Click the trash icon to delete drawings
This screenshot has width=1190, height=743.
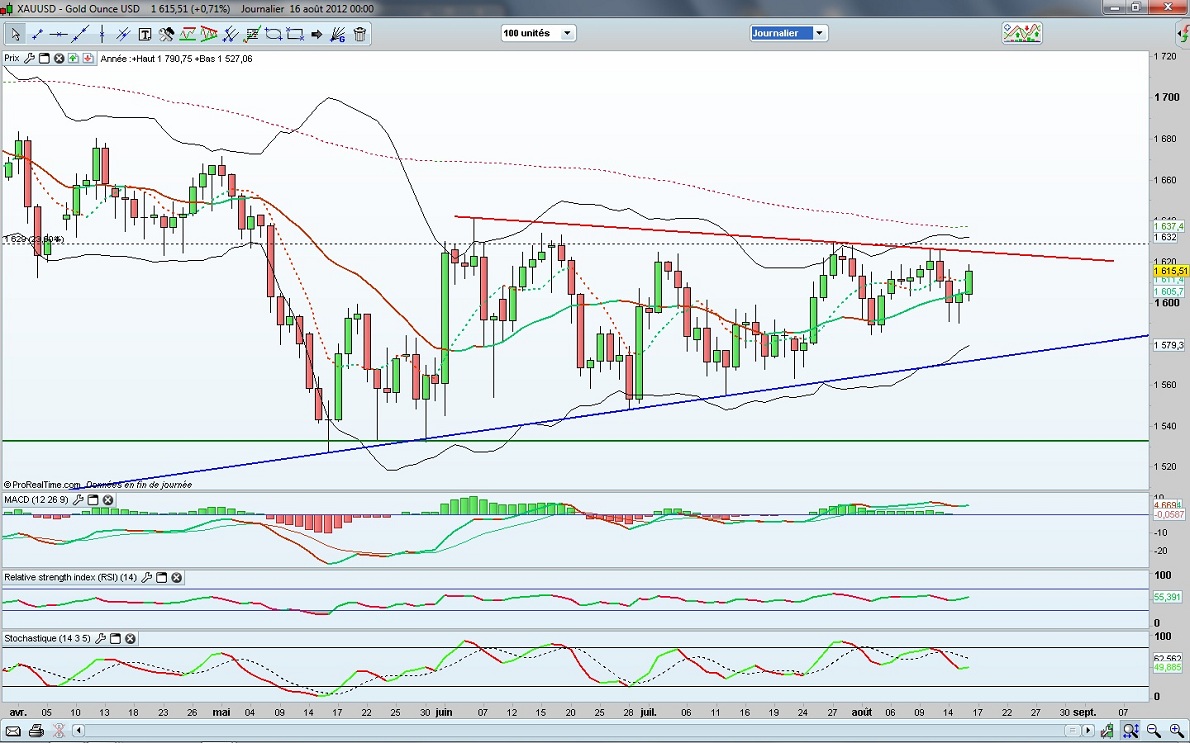(x=360, y=34)
